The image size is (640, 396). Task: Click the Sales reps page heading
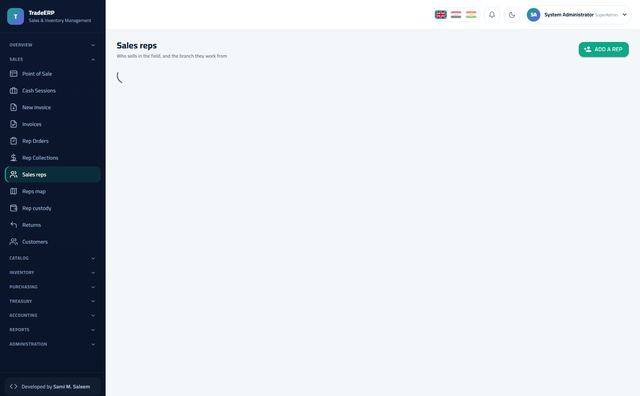(x=137, y=45)
